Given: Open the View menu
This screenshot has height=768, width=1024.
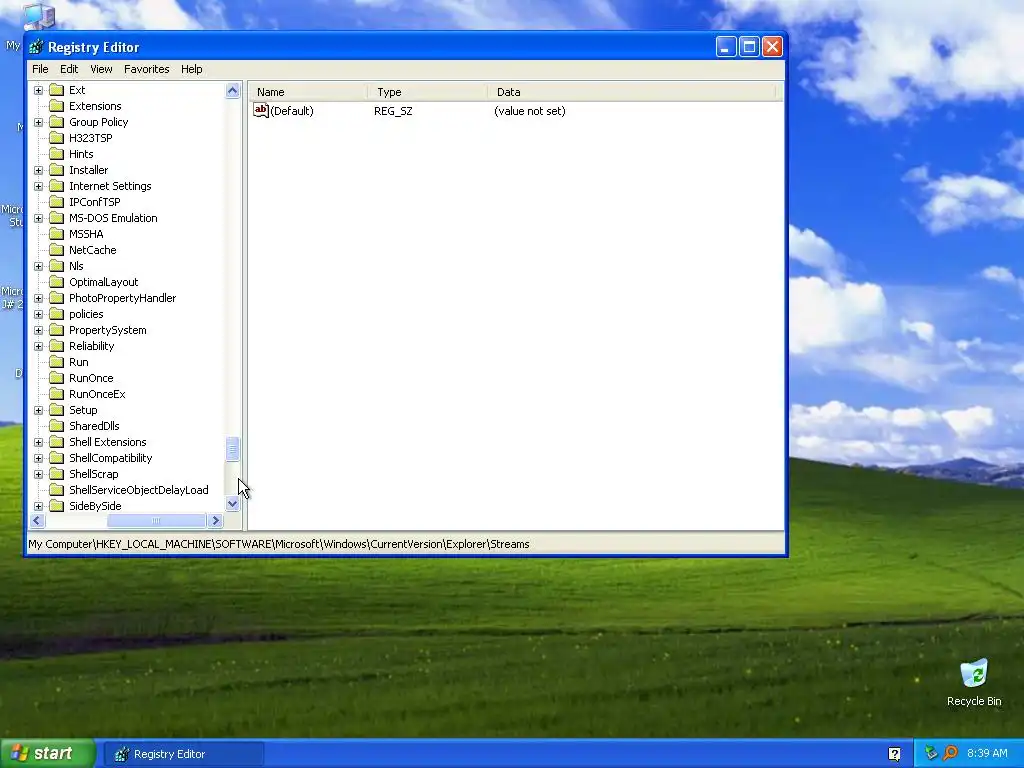Looking at the screenshot, I should click(x=101, y=69).
